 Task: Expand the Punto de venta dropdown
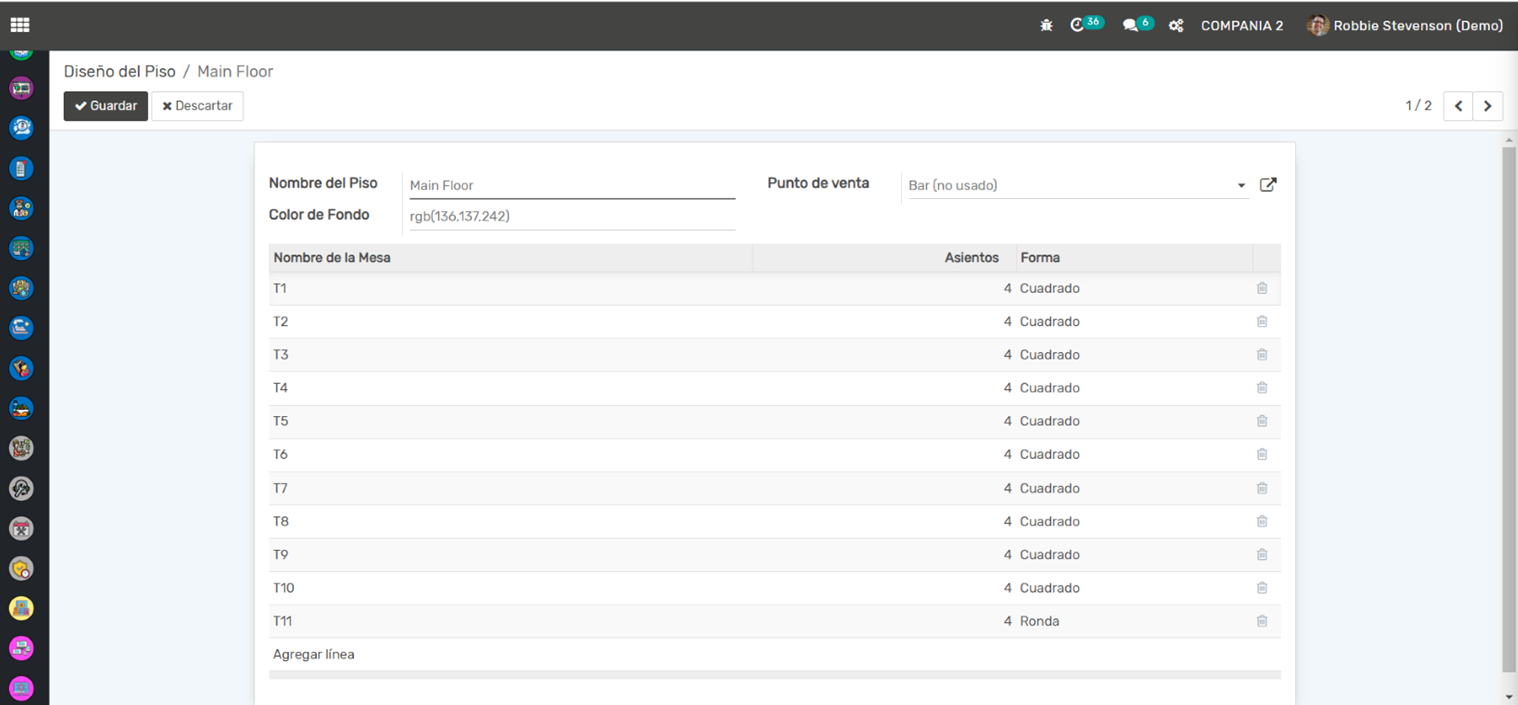[1241, 185]
